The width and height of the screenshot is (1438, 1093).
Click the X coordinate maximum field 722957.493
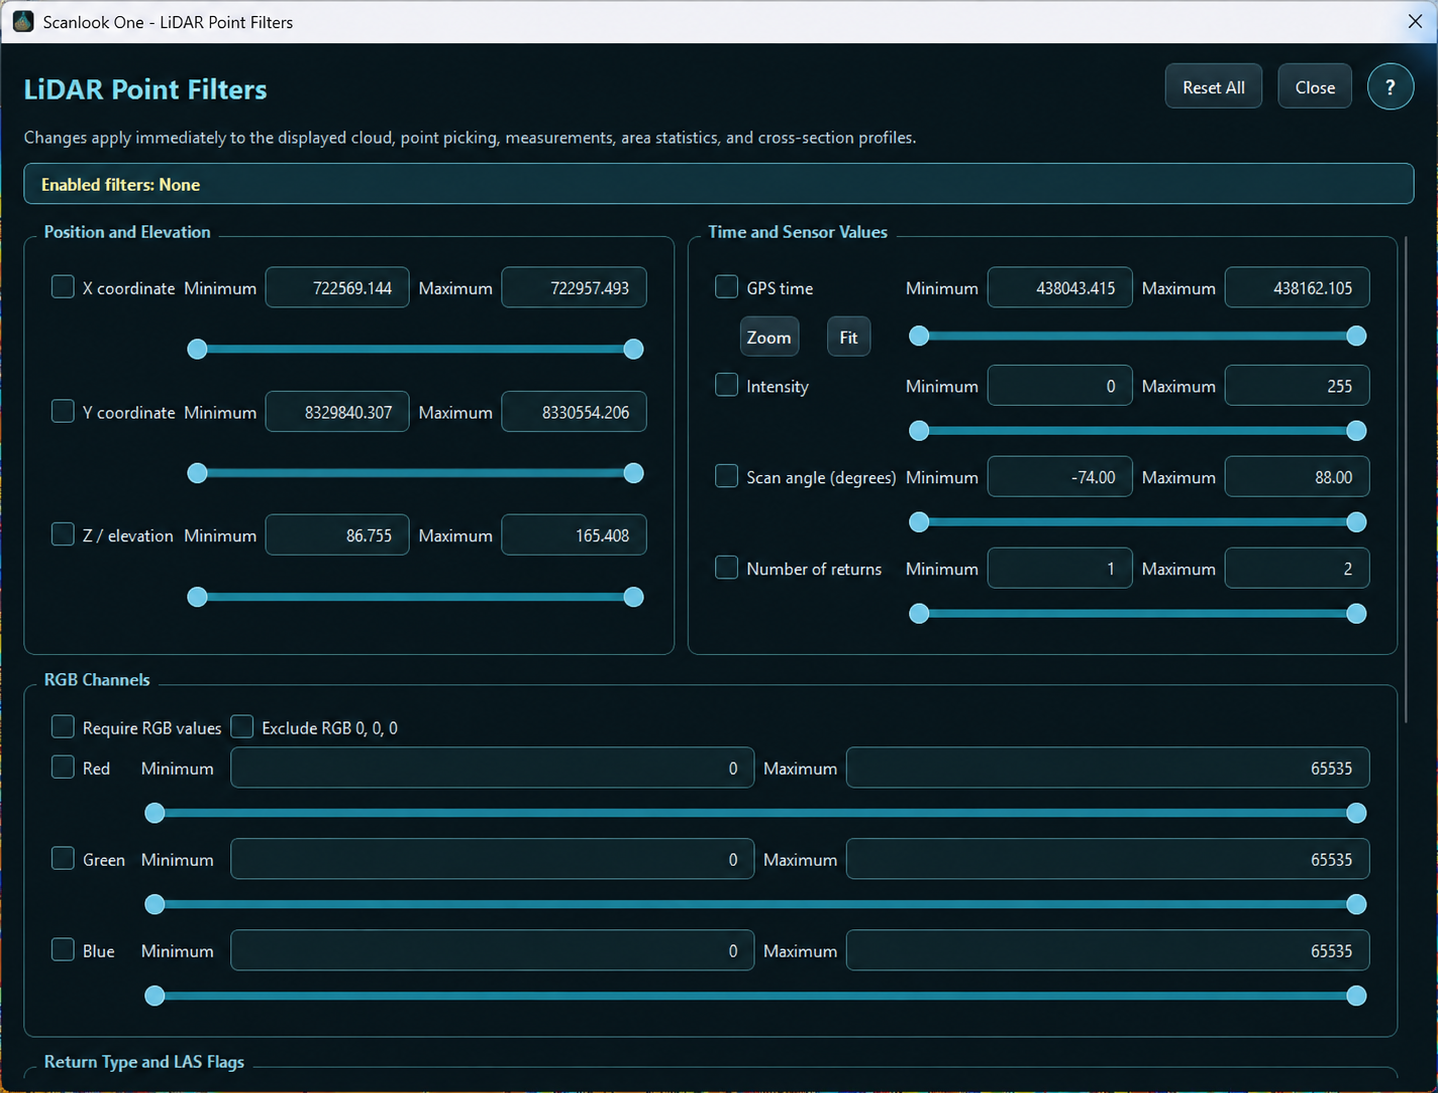[x=574, y=287]
